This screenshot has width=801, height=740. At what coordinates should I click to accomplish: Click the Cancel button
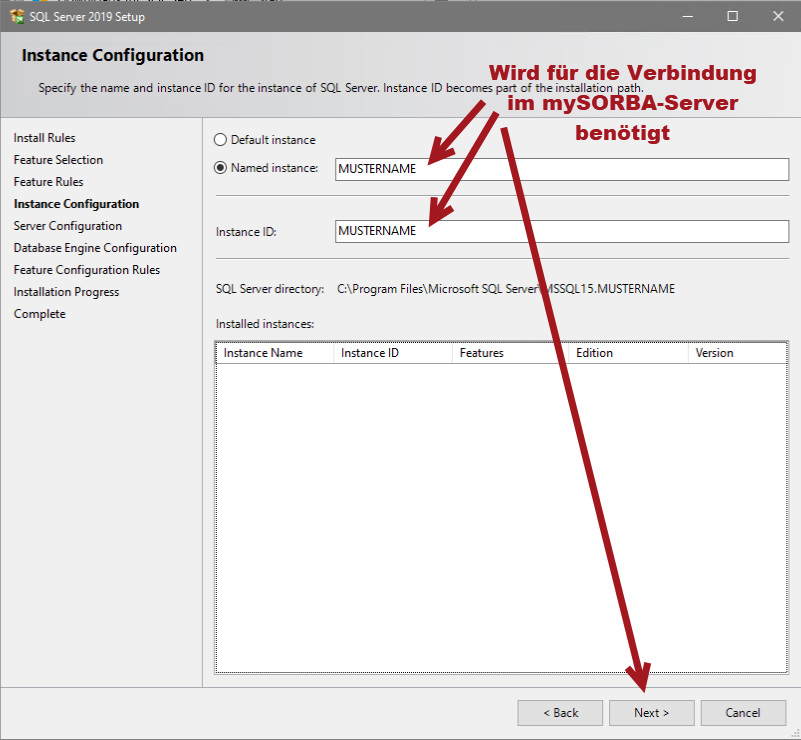(743, 713)
